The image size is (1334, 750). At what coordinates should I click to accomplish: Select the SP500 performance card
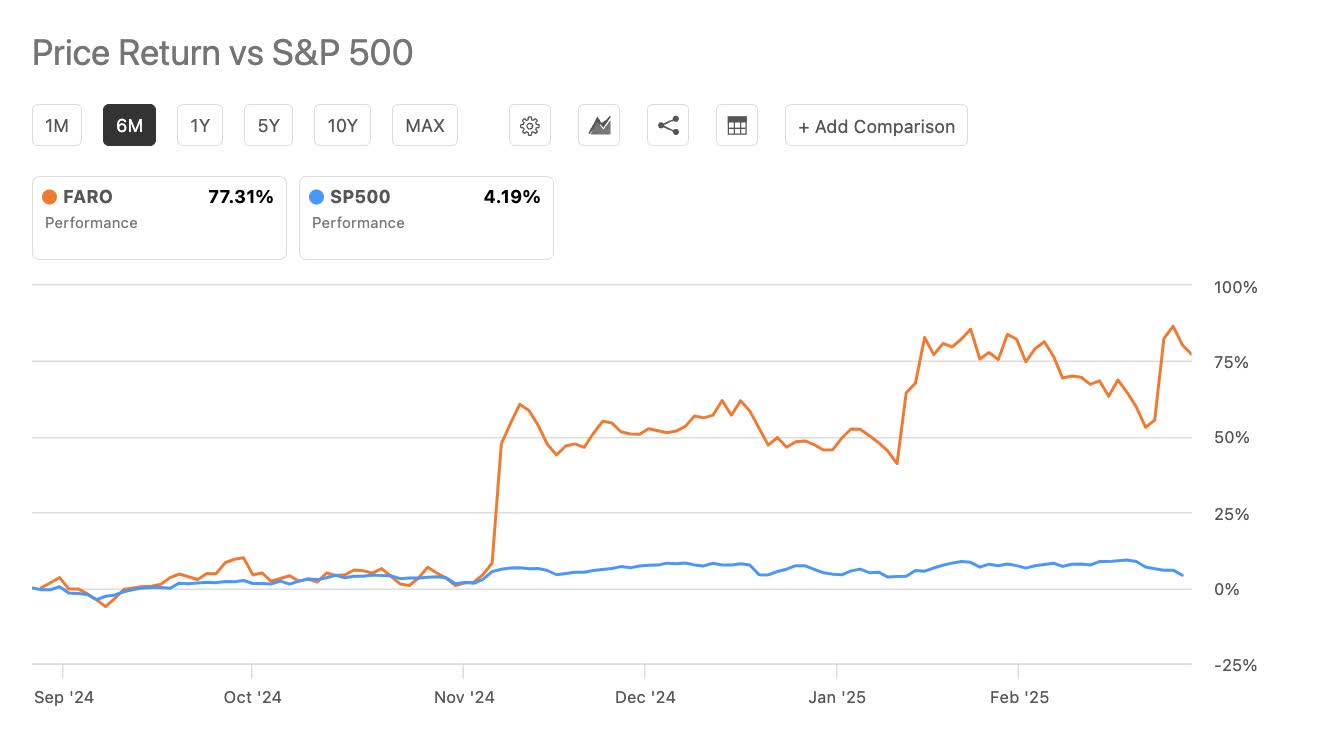click(426, 217)
